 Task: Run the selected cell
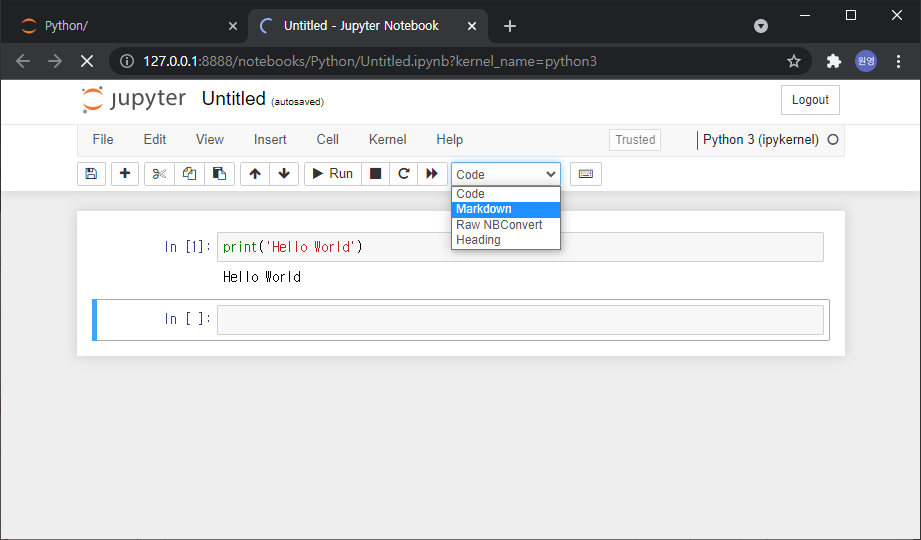332,174
